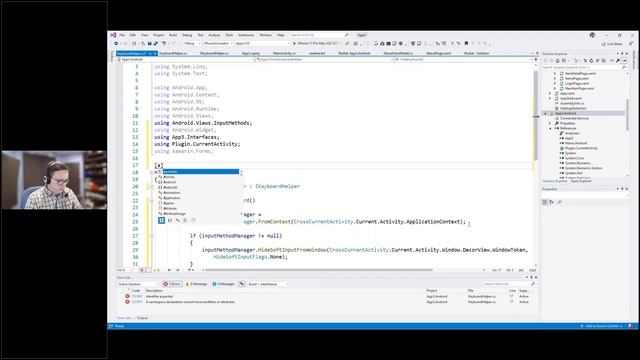Open the App3.iOS startup project dropdown
The image size is (640, 360).
click(262, 43)
